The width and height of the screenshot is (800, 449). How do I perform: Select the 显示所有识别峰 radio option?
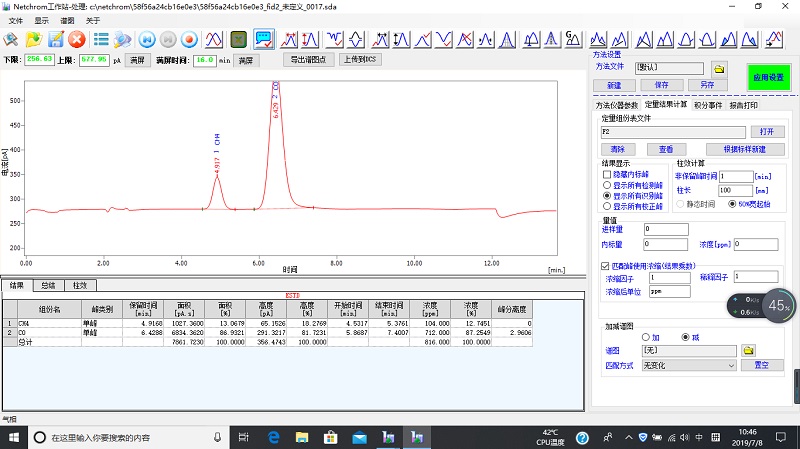tap(607, 196)
